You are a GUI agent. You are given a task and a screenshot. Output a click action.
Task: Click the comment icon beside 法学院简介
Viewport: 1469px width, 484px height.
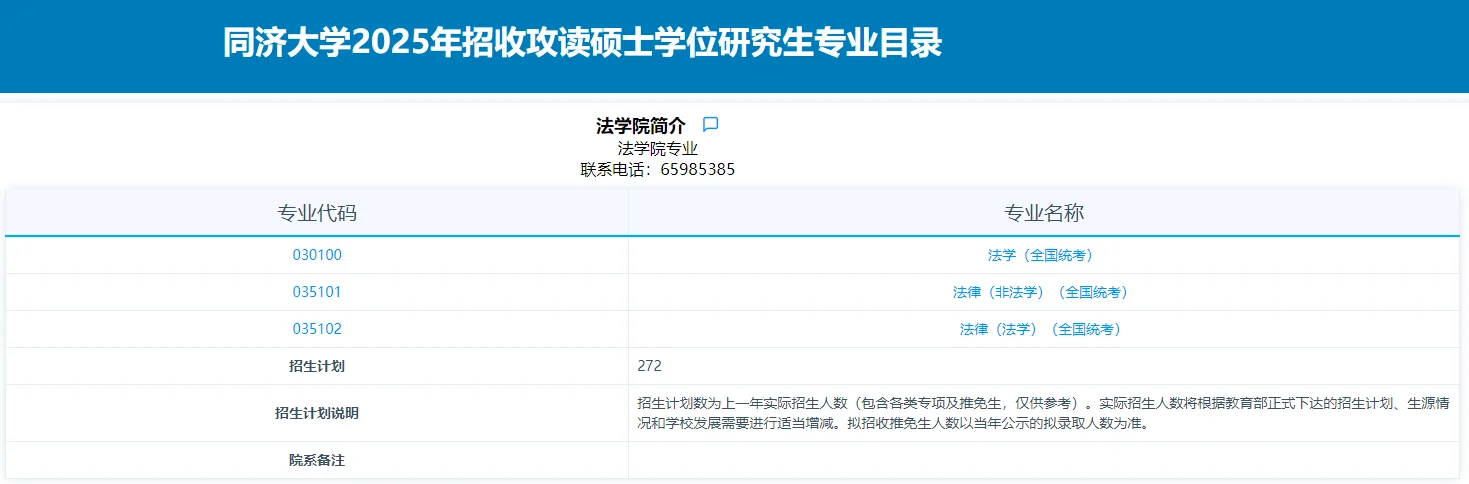coord(711,125)
